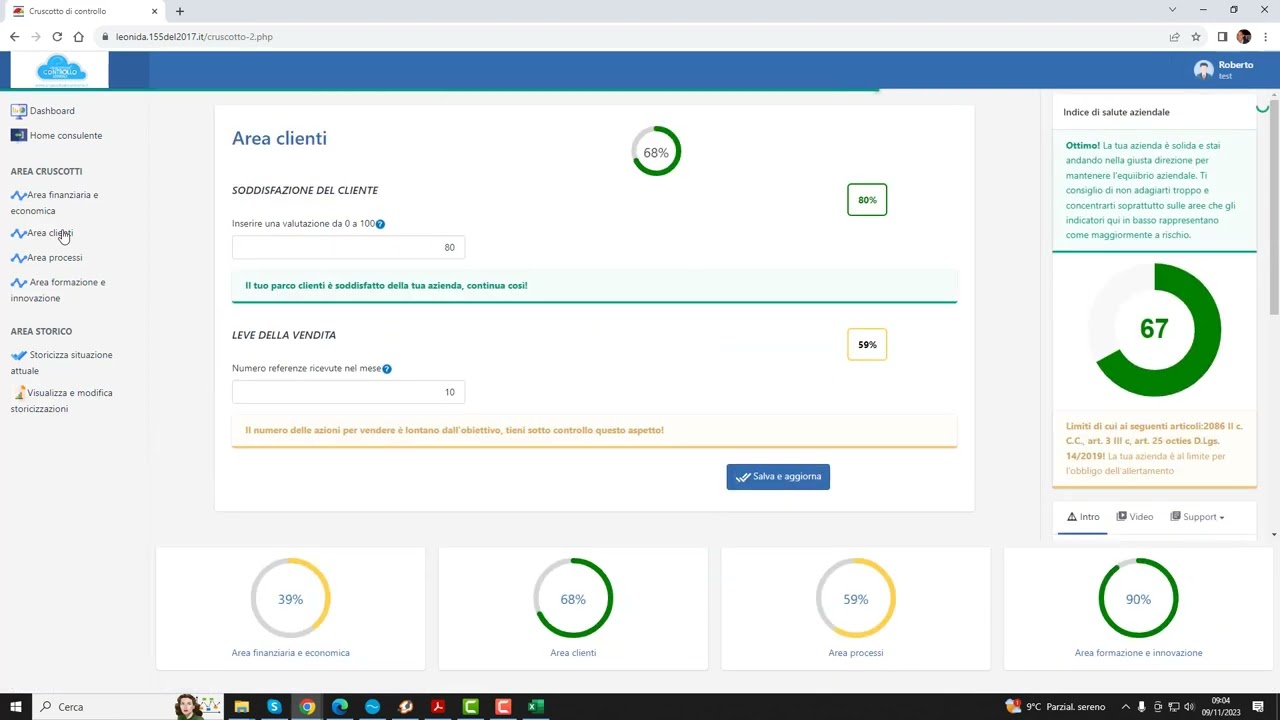
Task: Click the Controllo logo in header
Action: (60, 71)
